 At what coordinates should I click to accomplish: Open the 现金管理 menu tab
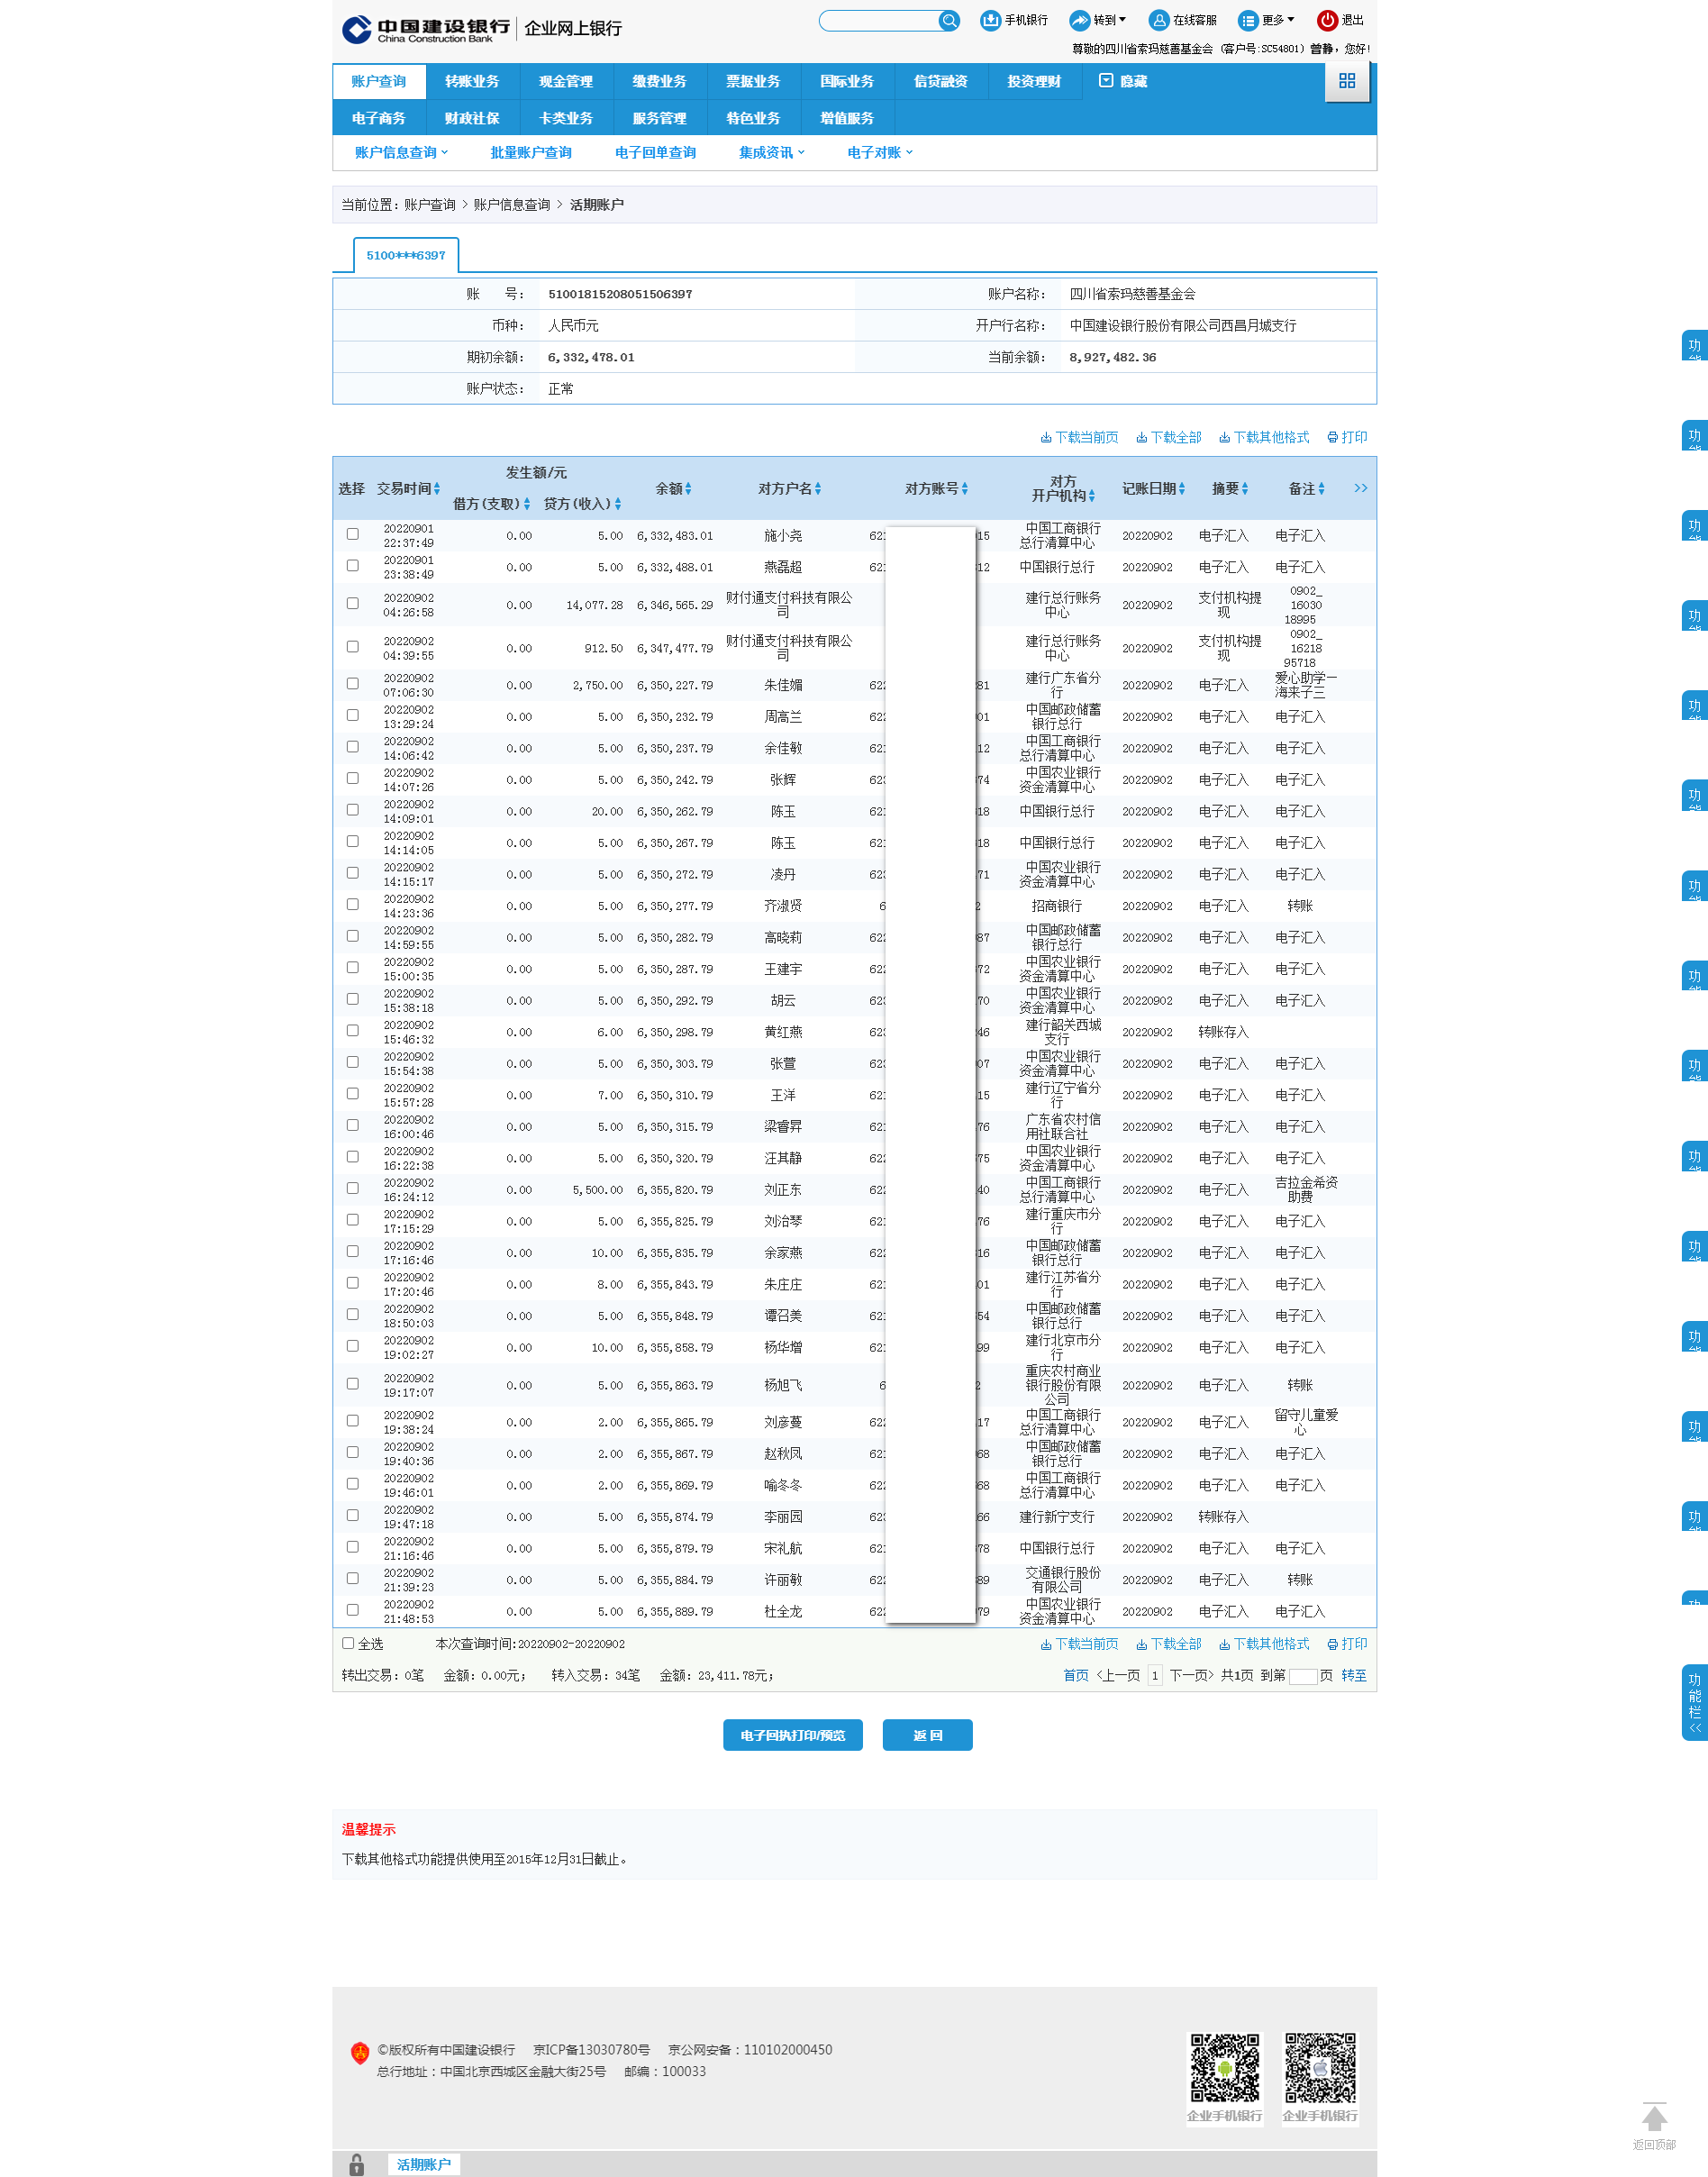(x=566, y=81)
